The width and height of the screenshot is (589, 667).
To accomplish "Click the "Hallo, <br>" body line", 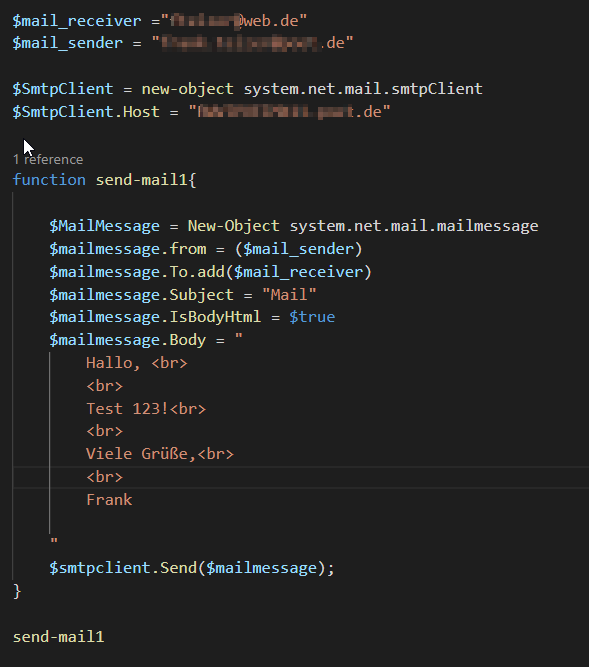I will point(137,363).
